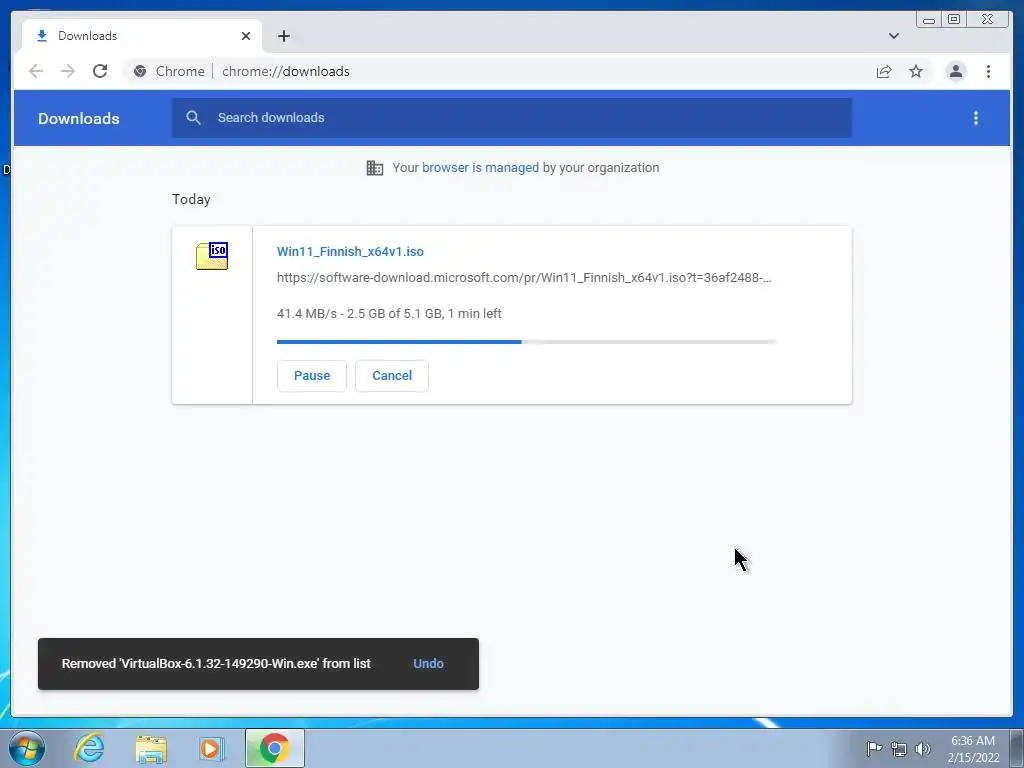This screenshot has height=768, width=1024.
Task: Close the Downloads tab
Action: coord(246,36)
